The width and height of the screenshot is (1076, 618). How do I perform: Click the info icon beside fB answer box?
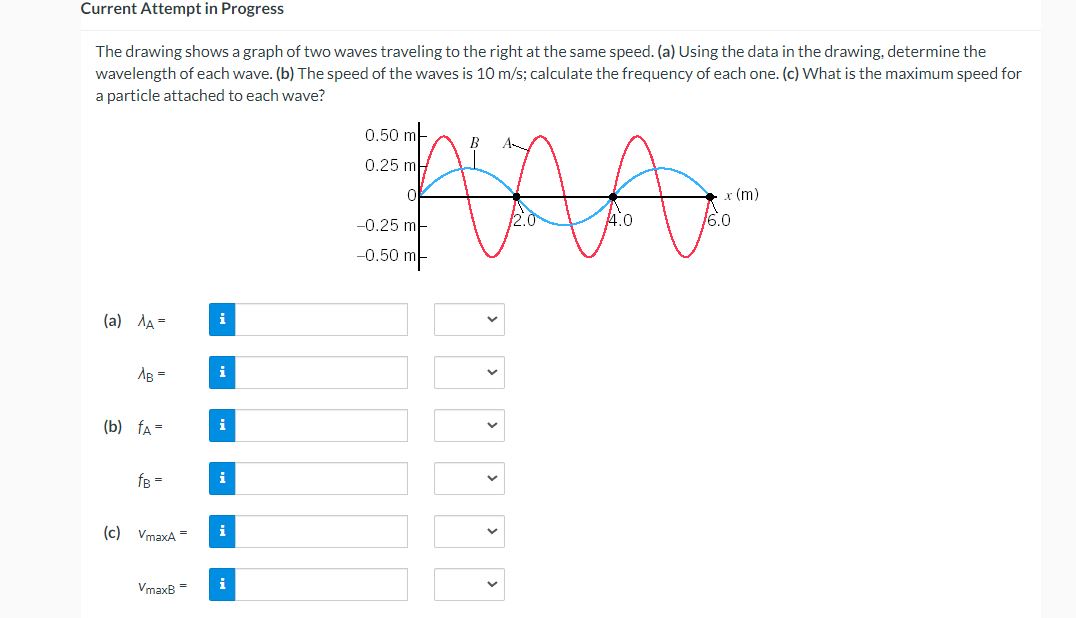[221, 478]
